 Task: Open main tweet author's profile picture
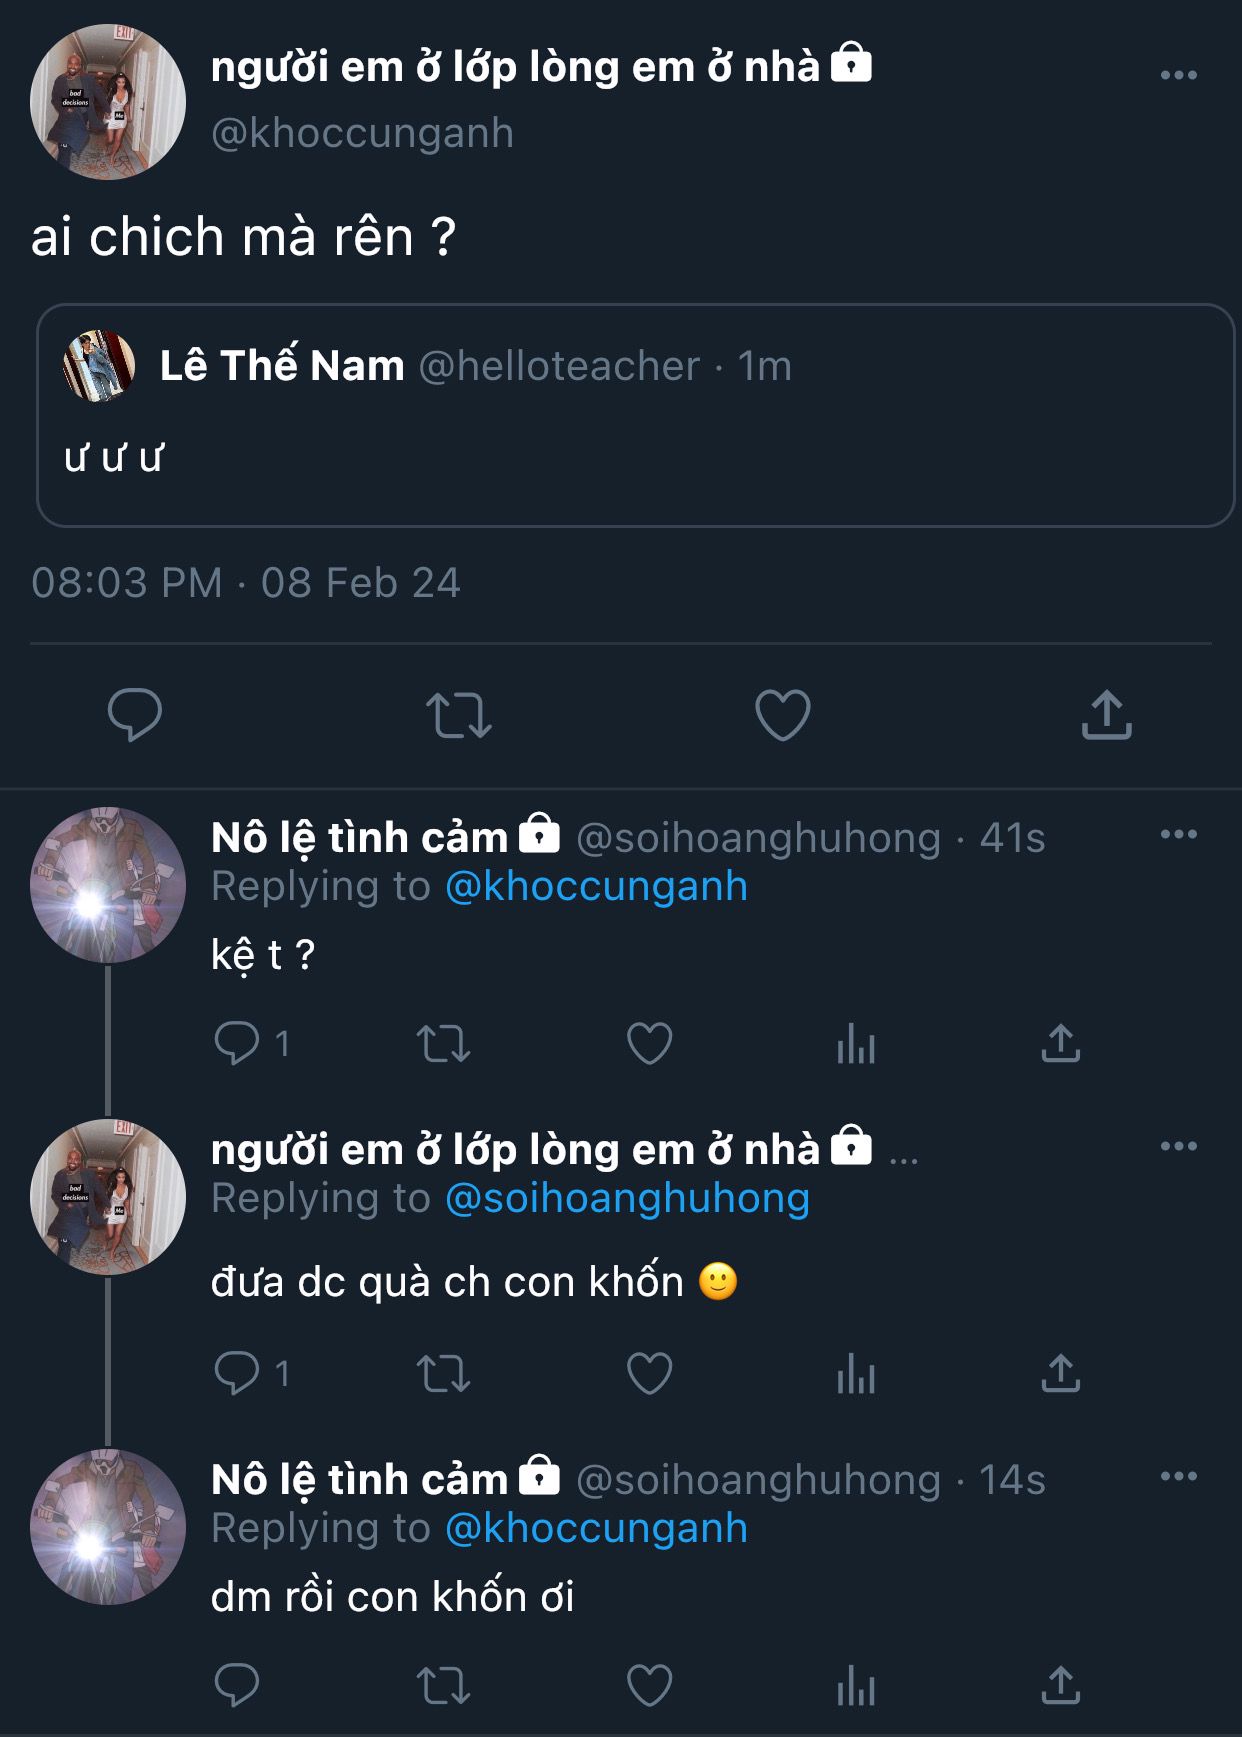pos(108,102)
